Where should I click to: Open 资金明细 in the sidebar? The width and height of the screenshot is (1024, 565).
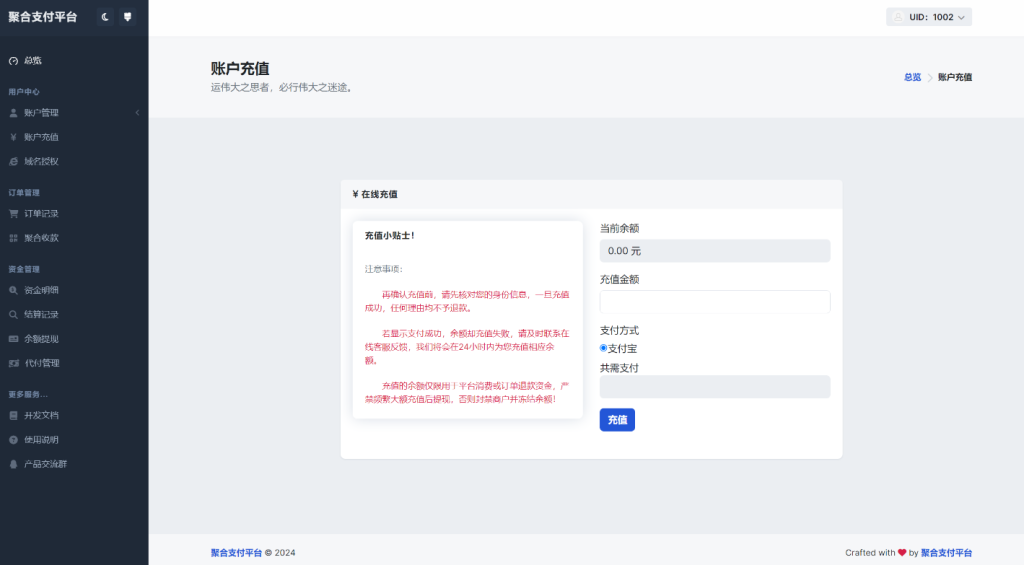[41, 290]
